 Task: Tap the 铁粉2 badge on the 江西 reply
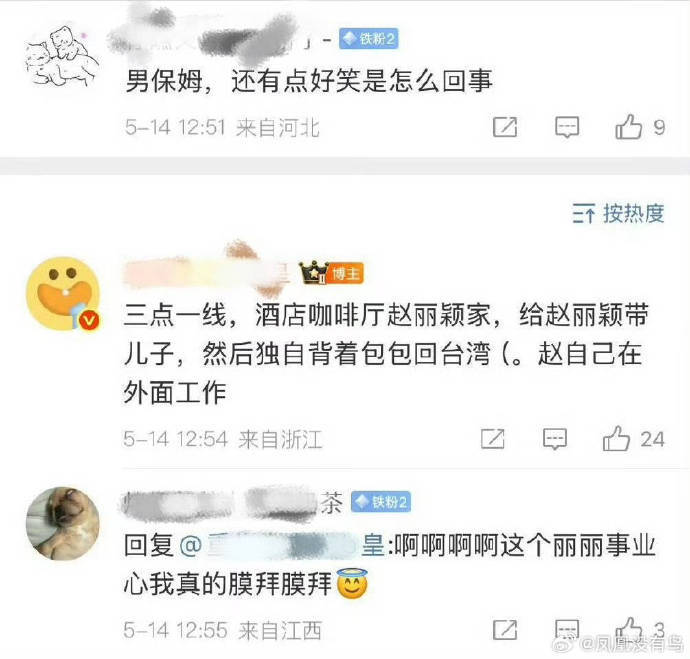381,502
